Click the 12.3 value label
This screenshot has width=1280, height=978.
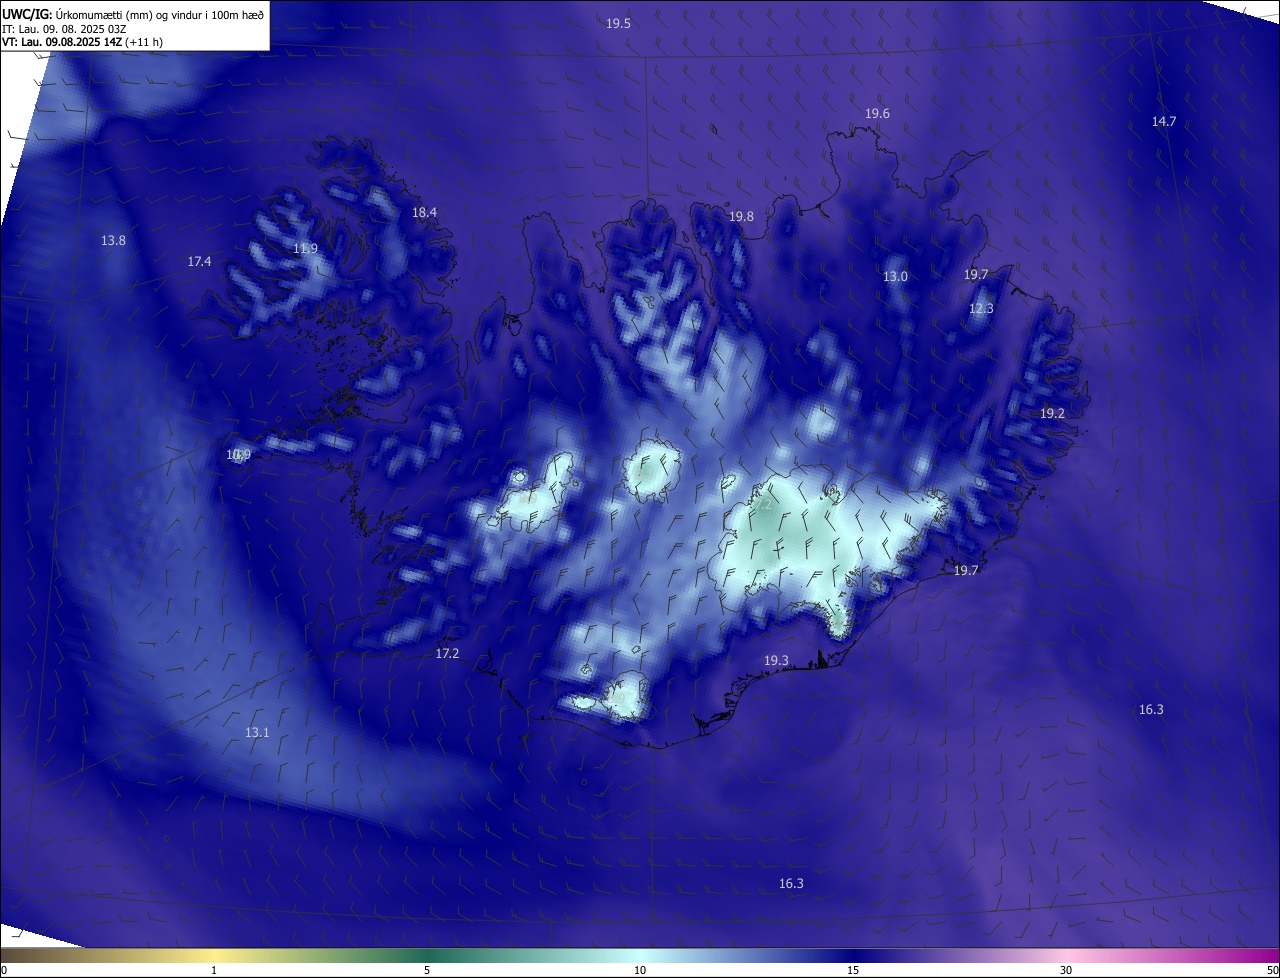[981, 308]
